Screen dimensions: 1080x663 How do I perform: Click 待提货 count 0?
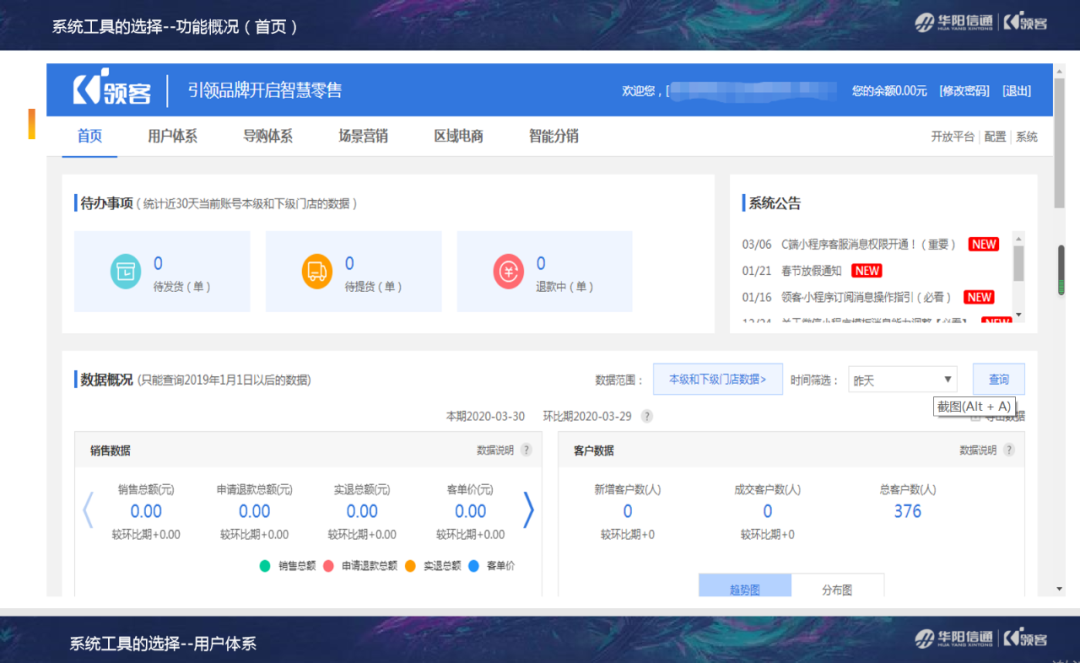click(349, 263)
